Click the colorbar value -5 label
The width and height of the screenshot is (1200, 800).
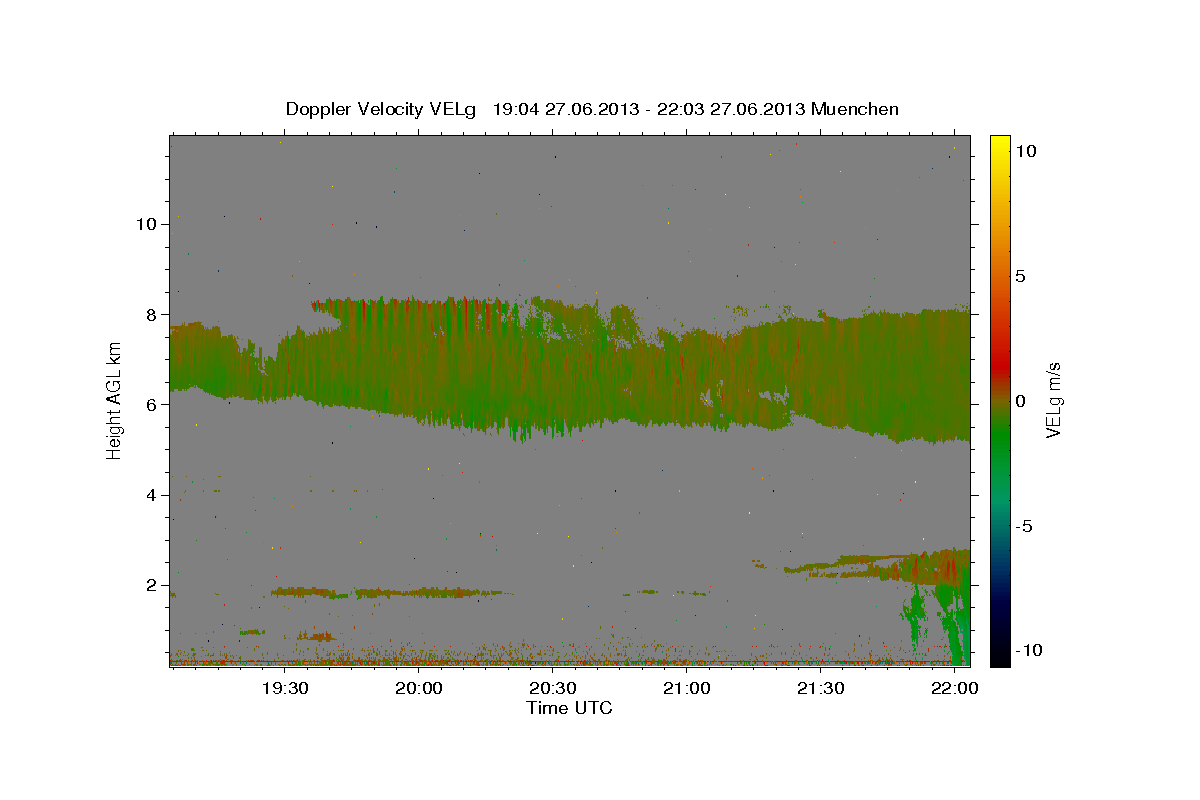pos(1024,526)
